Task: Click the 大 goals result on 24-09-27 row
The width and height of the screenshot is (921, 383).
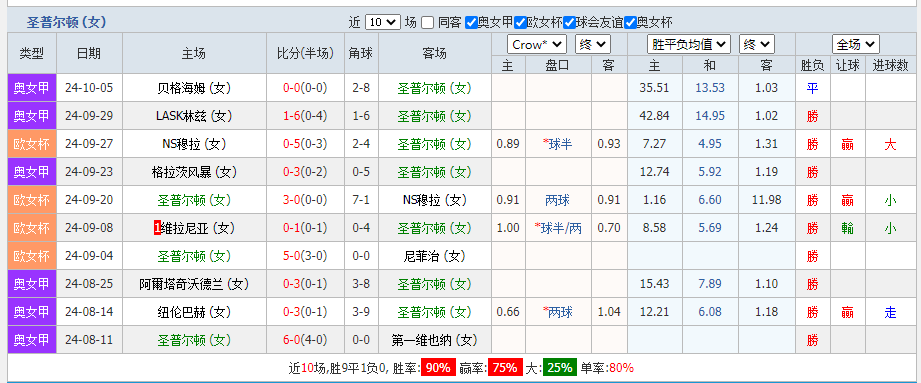Action: tap(890, 144)
